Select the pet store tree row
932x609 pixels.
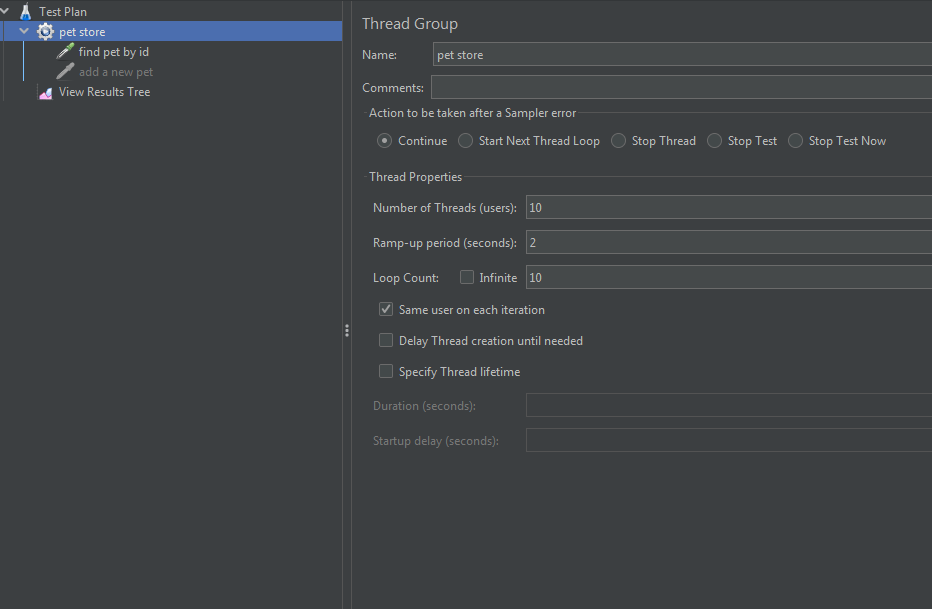171,31
